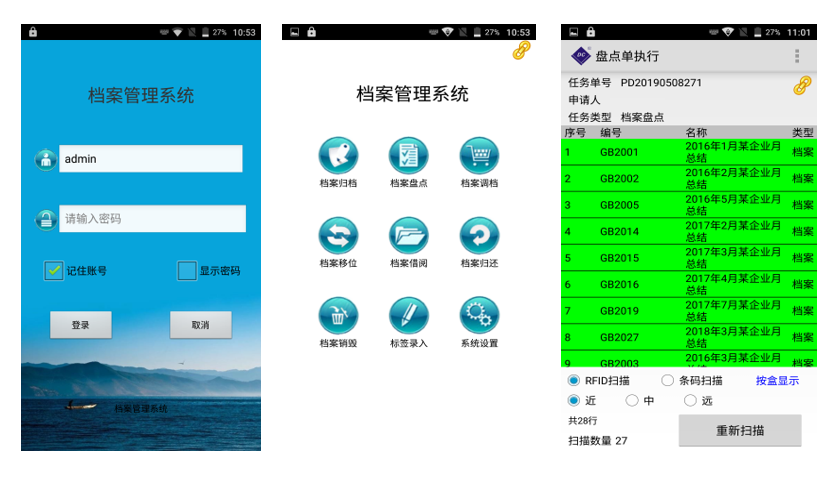Screen dimensions: 830x488
Task: Open the 档案调档 shopping cart icon
Action: pyautogui.click(x=479, y=156)
